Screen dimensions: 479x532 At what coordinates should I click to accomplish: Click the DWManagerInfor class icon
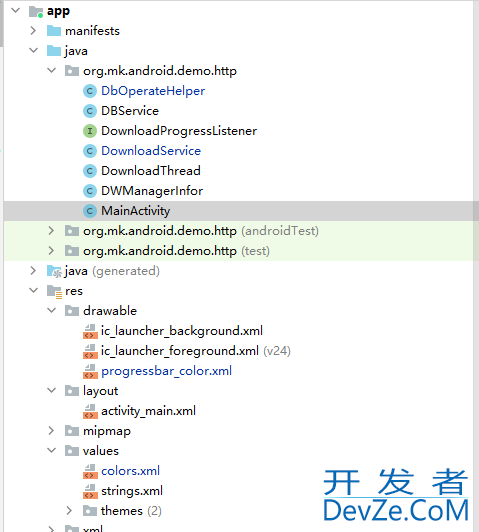[x=90, y=191]
